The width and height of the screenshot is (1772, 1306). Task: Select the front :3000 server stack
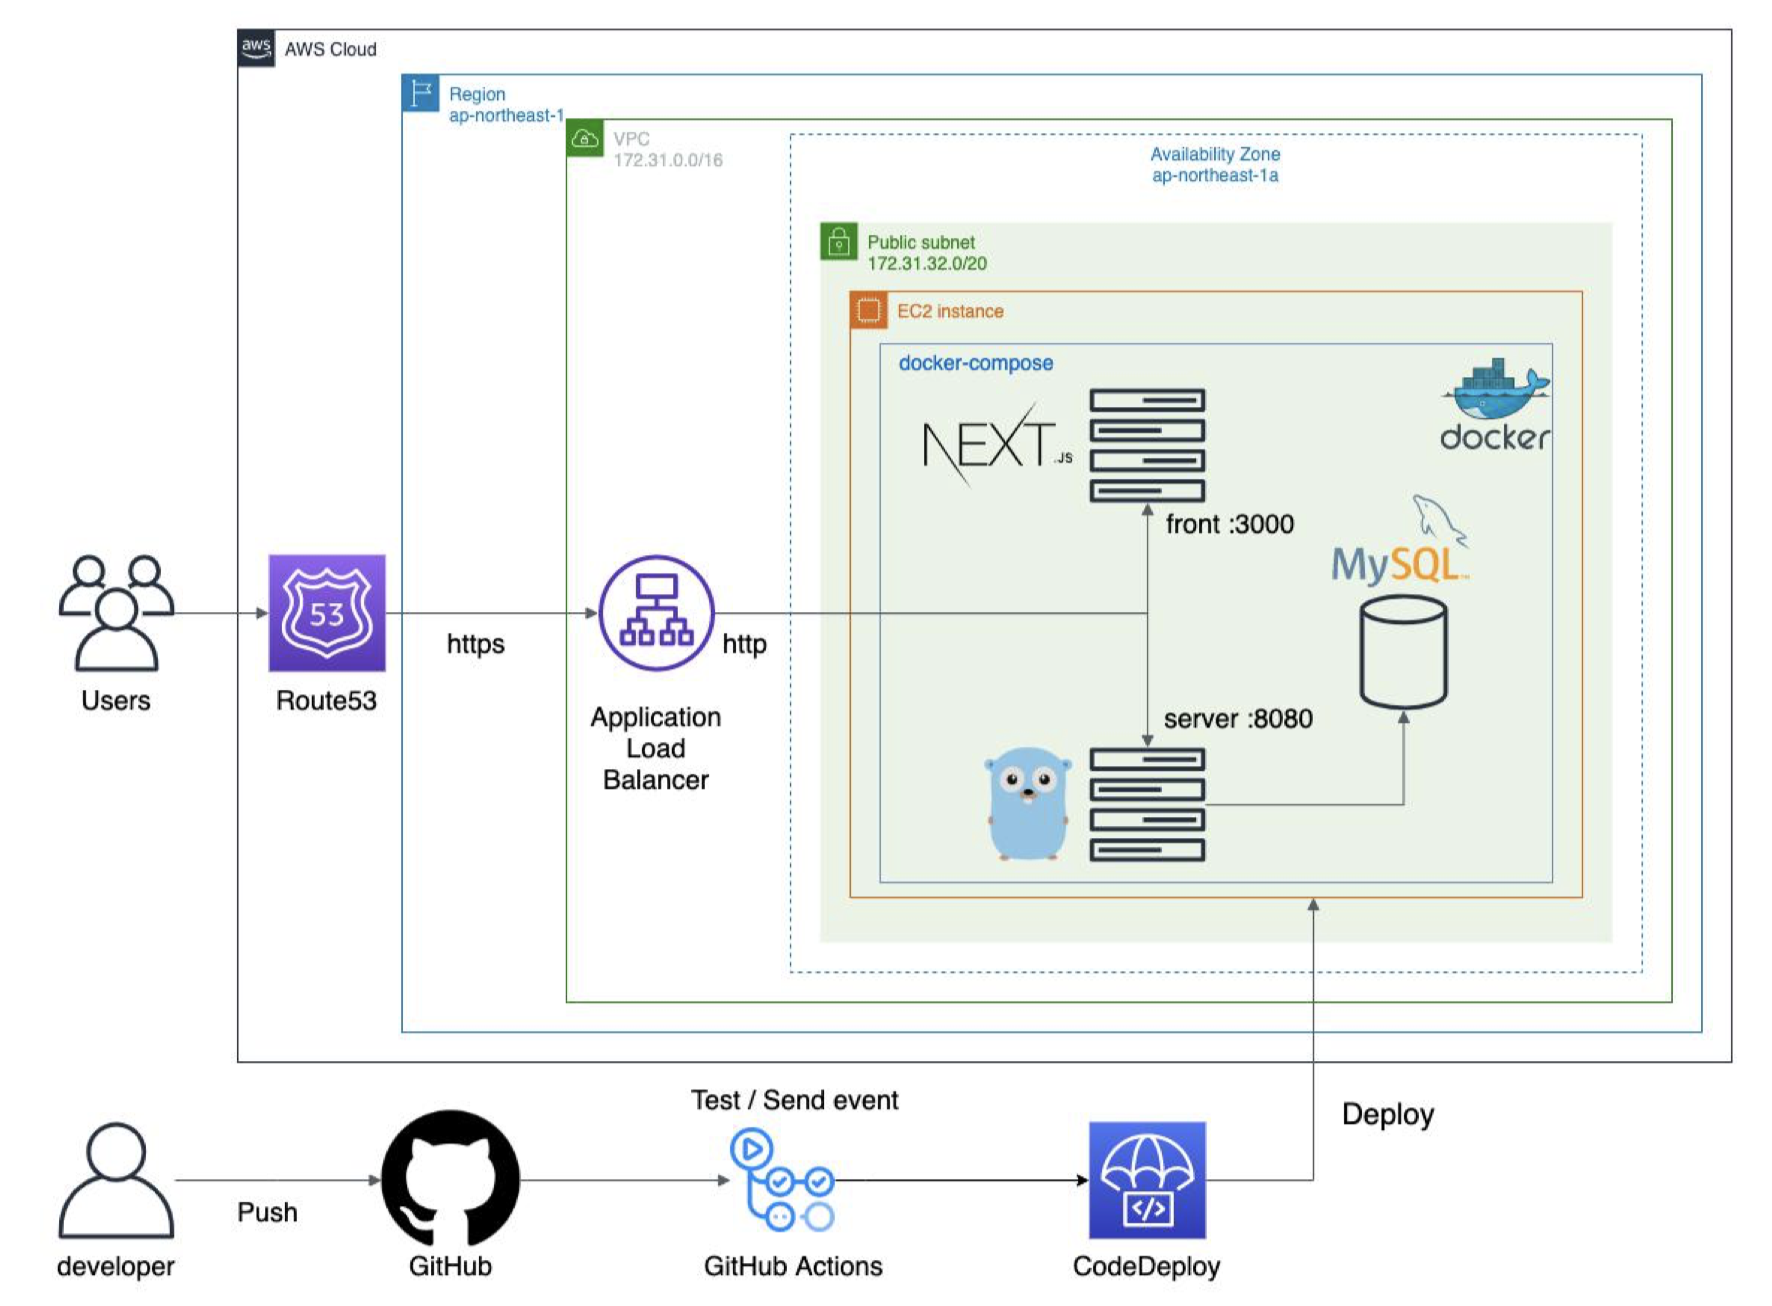point(1146,445)
